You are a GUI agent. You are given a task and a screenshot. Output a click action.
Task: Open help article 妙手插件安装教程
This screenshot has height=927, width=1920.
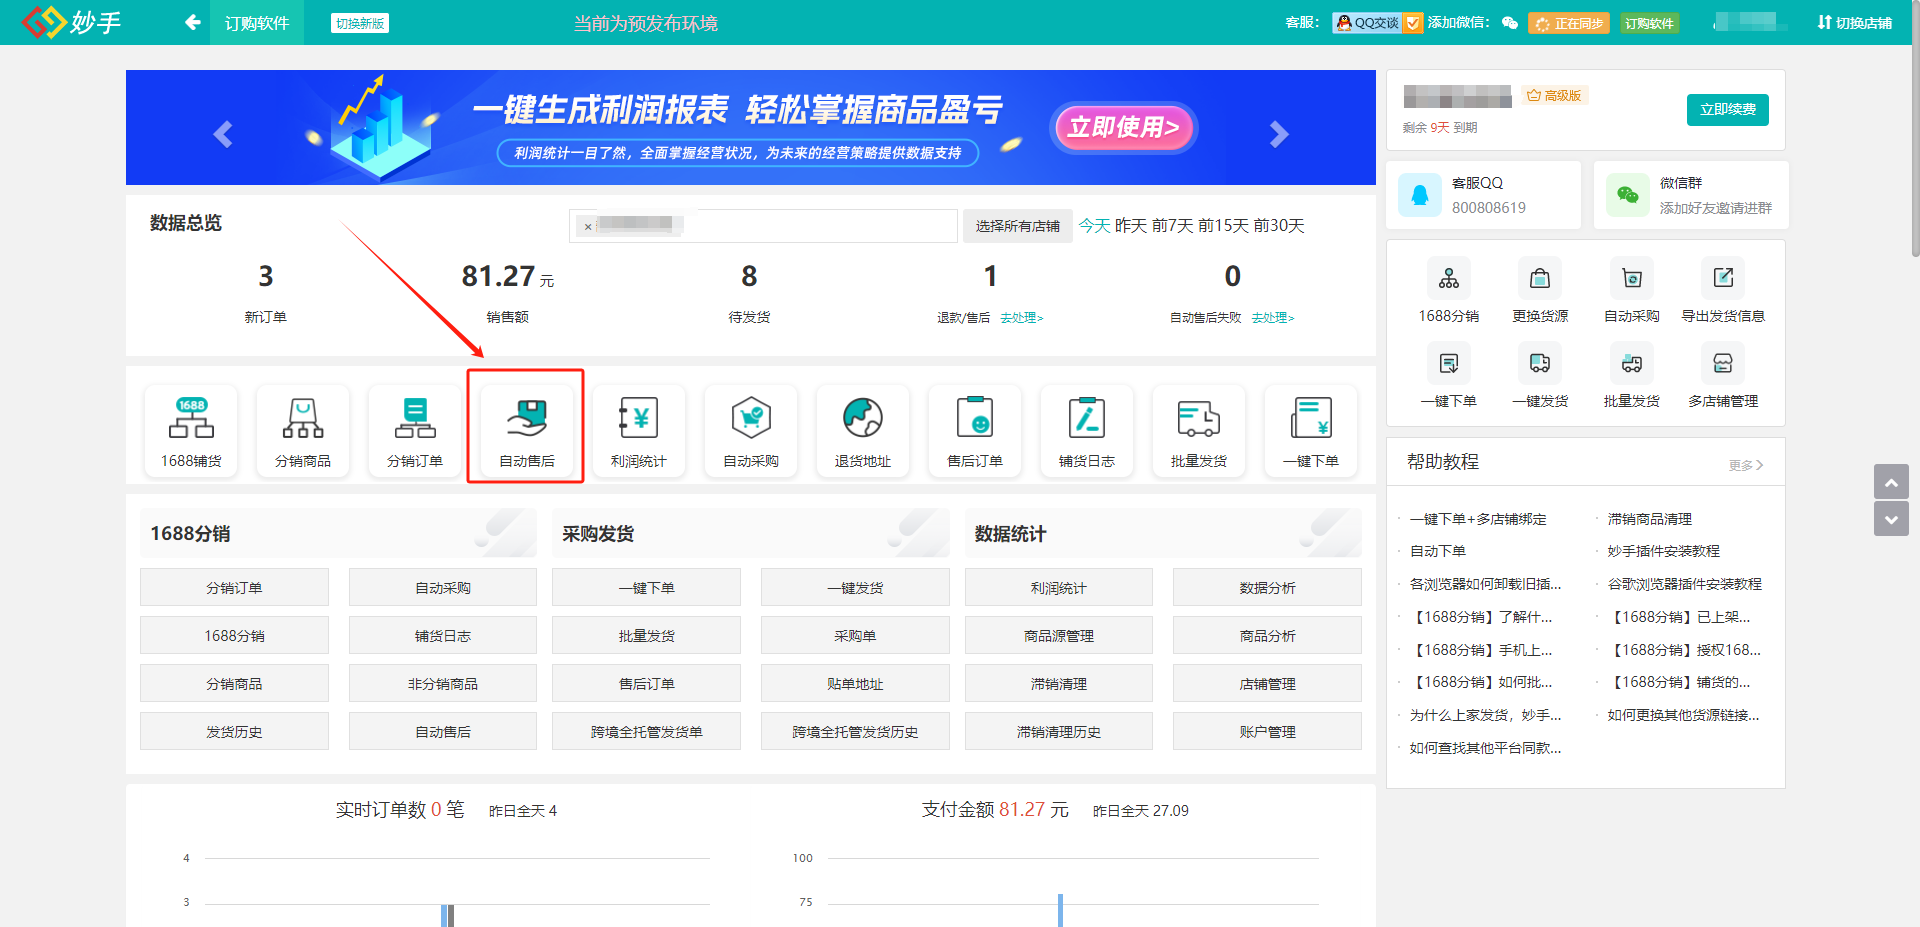[x=1664, y=551]
